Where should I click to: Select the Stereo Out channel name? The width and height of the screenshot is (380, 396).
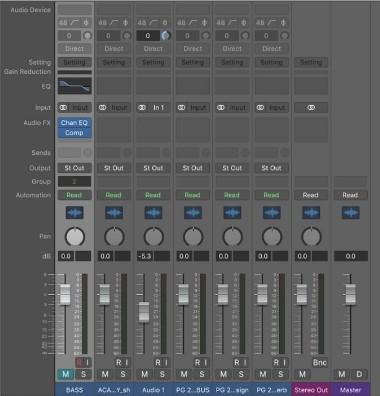(311, 390)
